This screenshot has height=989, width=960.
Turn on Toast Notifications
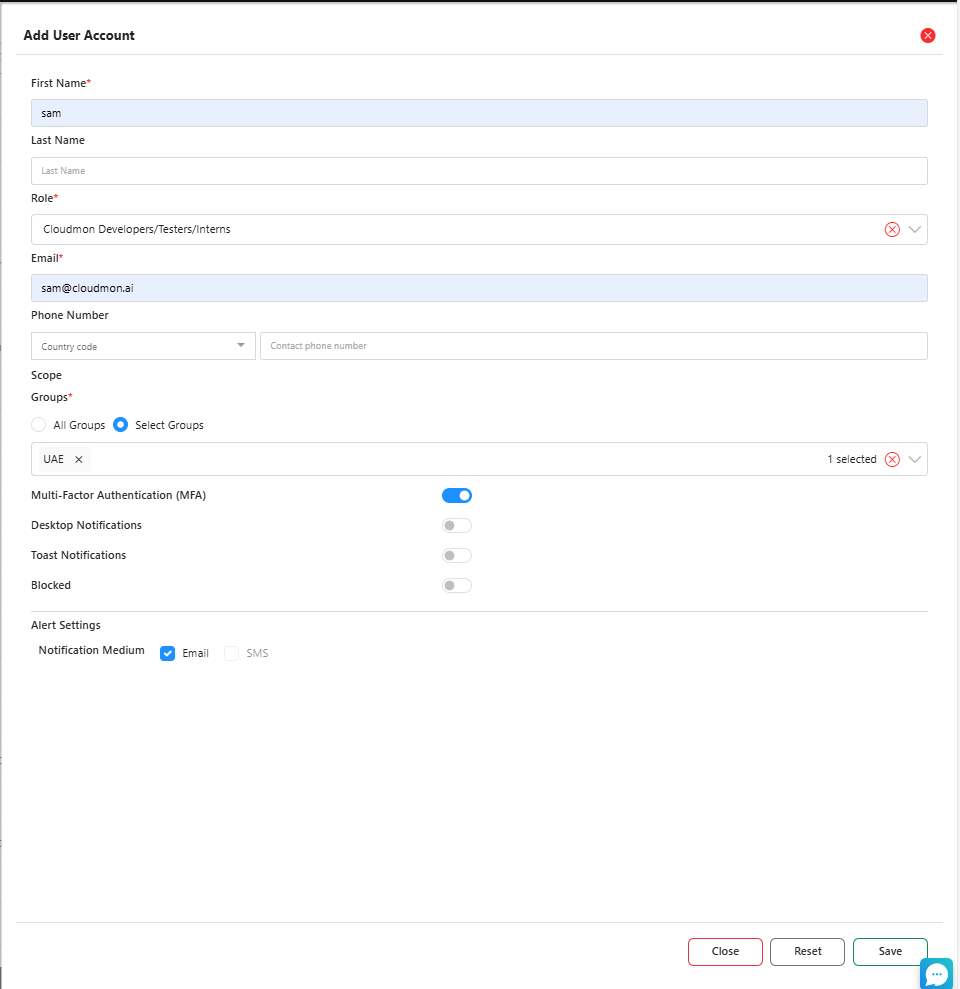coord(457,555)
